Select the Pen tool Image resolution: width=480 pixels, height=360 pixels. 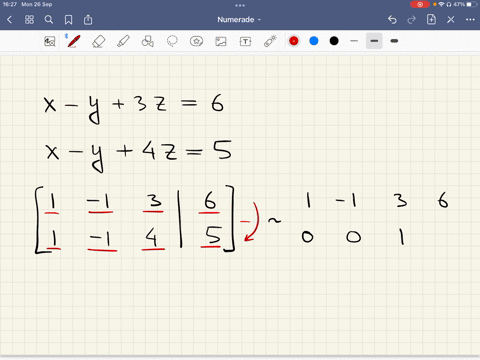point(73,41)
